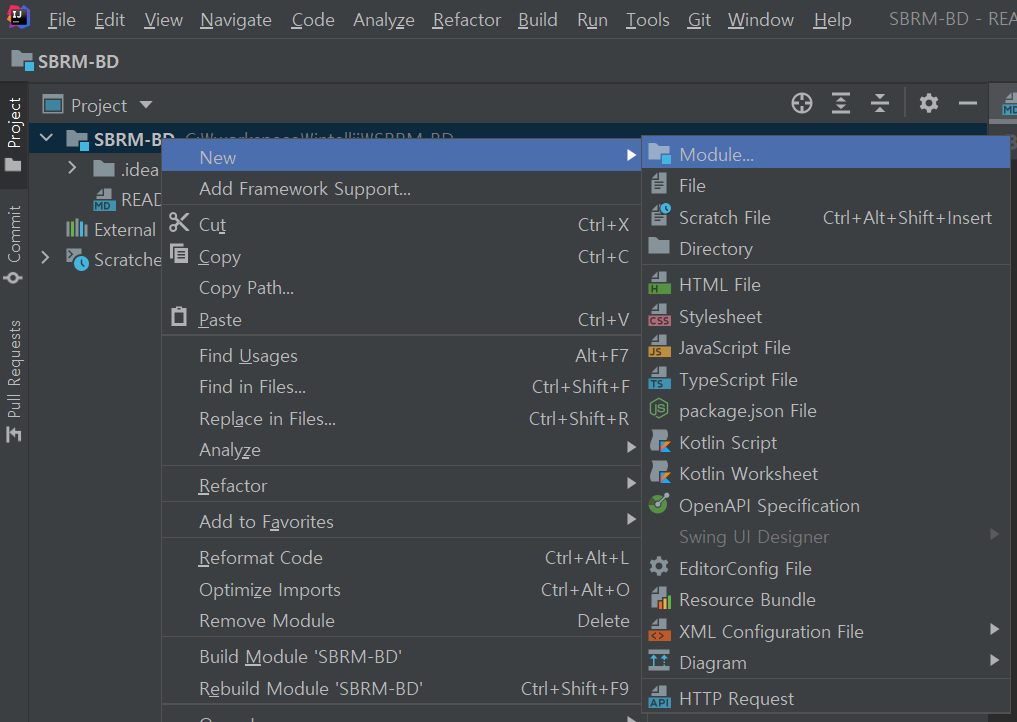
Task: Select Optimize Imports entry
Action: (401, 589)
